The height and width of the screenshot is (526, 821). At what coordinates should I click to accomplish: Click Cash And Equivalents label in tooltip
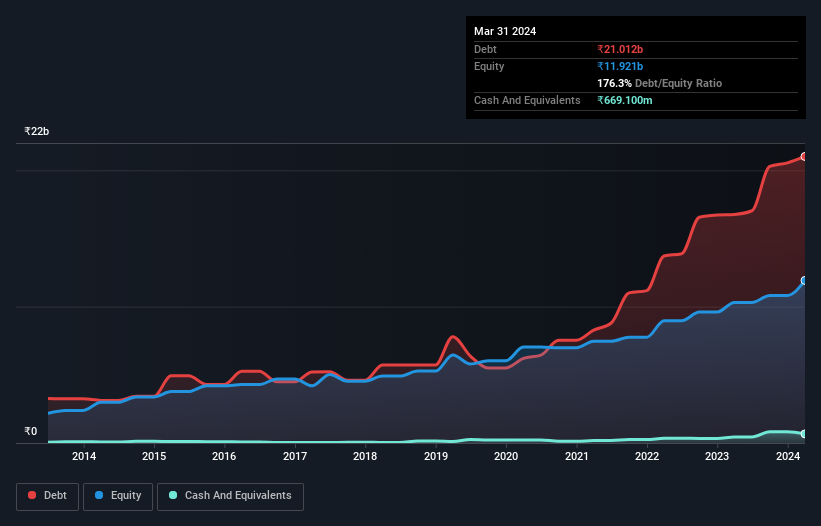tap(527, 100)
